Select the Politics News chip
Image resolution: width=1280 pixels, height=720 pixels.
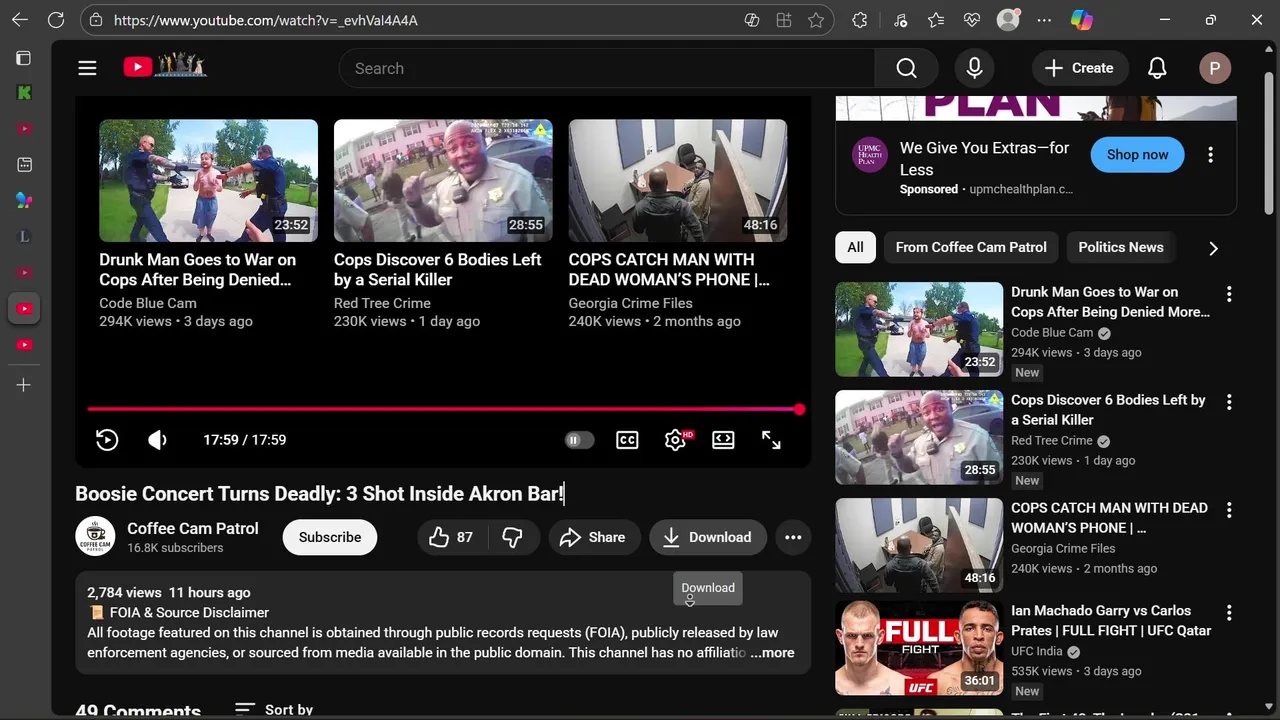(1121, 247)
